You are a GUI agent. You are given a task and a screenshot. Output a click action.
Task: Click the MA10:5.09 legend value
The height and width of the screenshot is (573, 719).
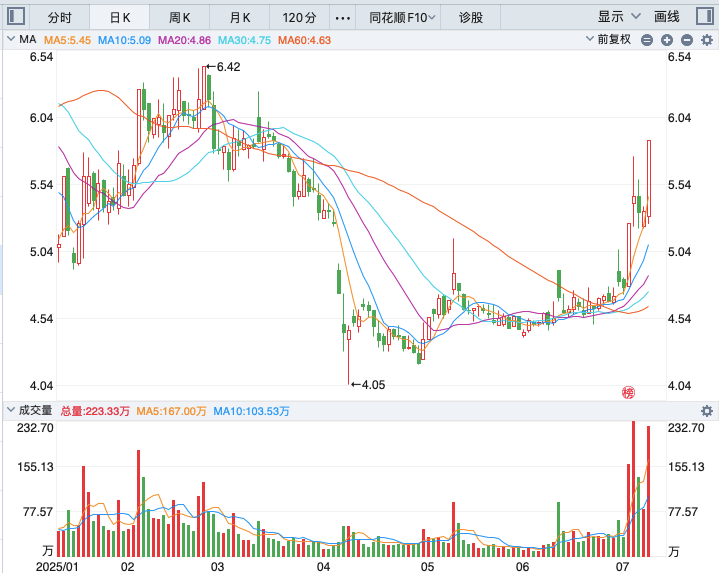click(124, 40)
